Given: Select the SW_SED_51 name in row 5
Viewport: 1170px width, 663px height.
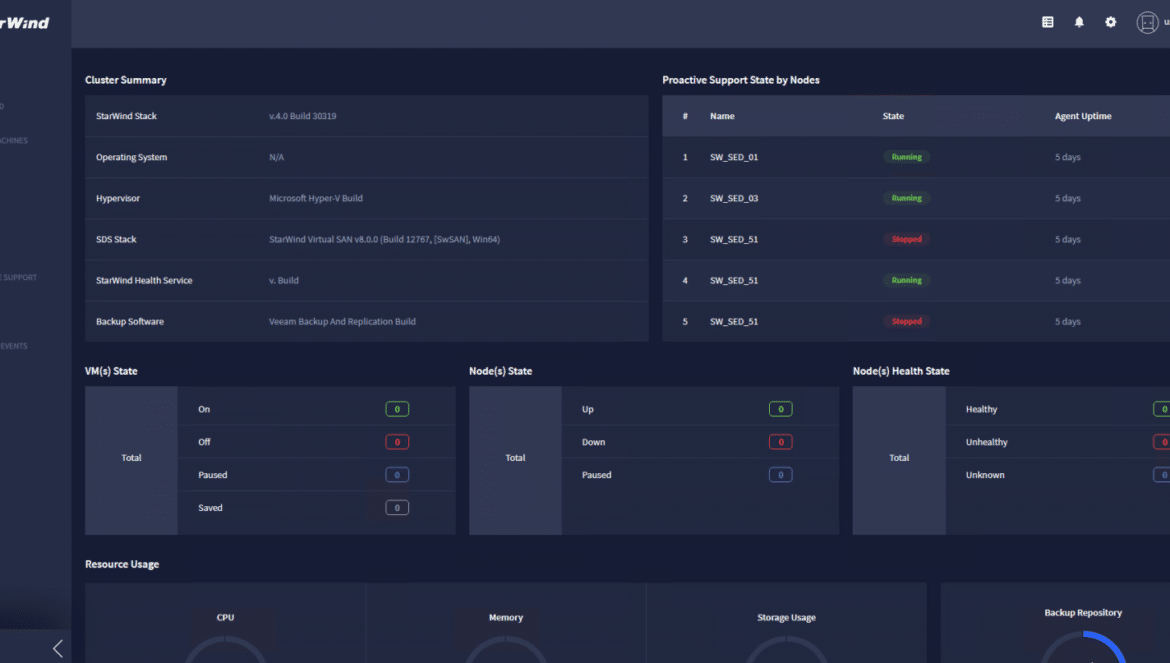Looking at the screenshot, I should [x=733, y=321].
